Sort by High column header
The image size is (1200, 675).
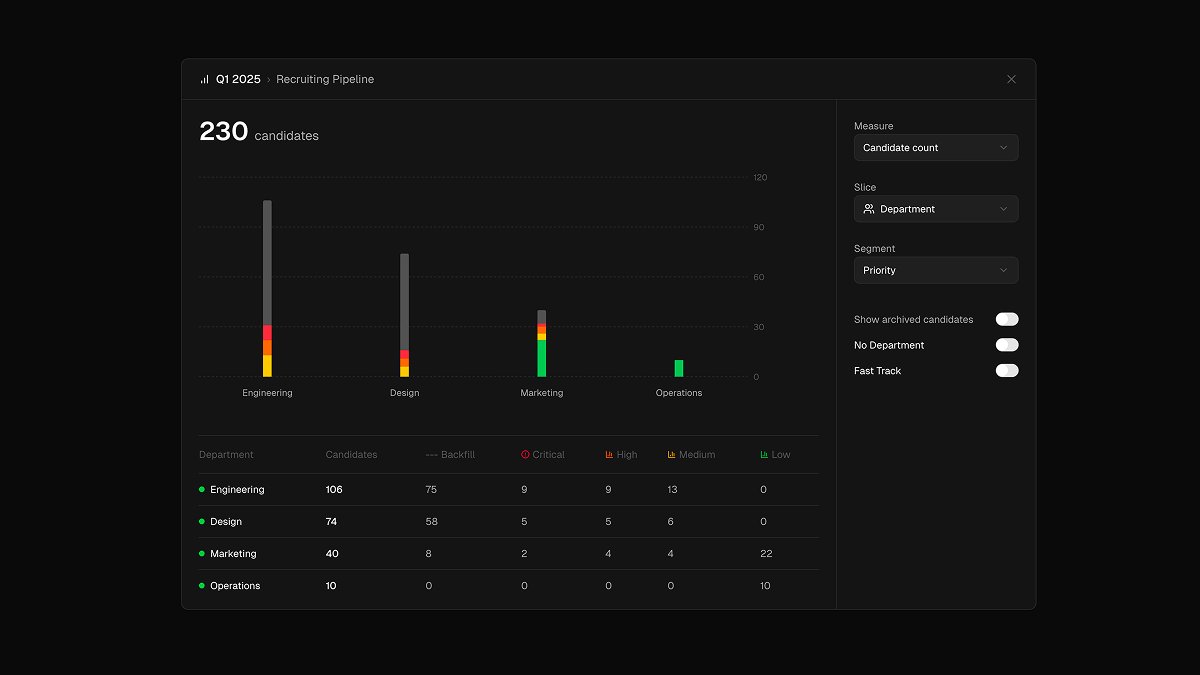click(621, 454)
